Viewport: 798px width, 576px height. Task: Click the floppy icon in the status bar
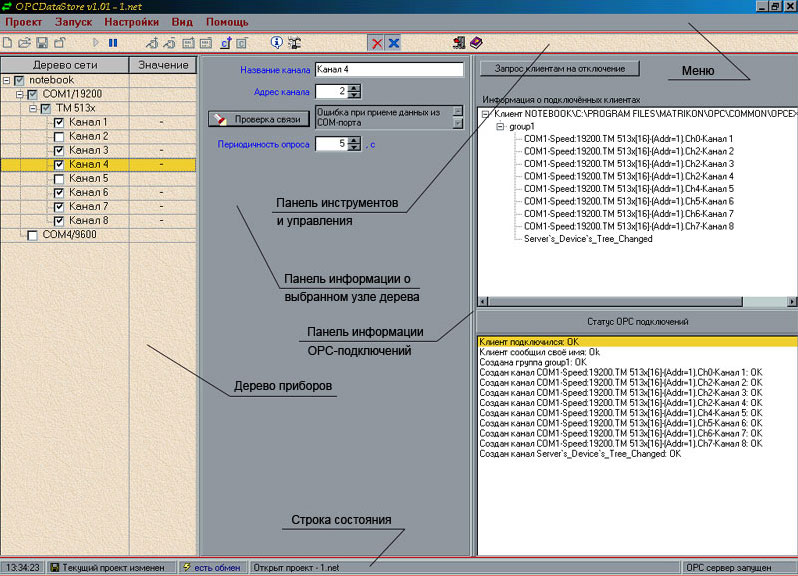click(x=55, y=567)
